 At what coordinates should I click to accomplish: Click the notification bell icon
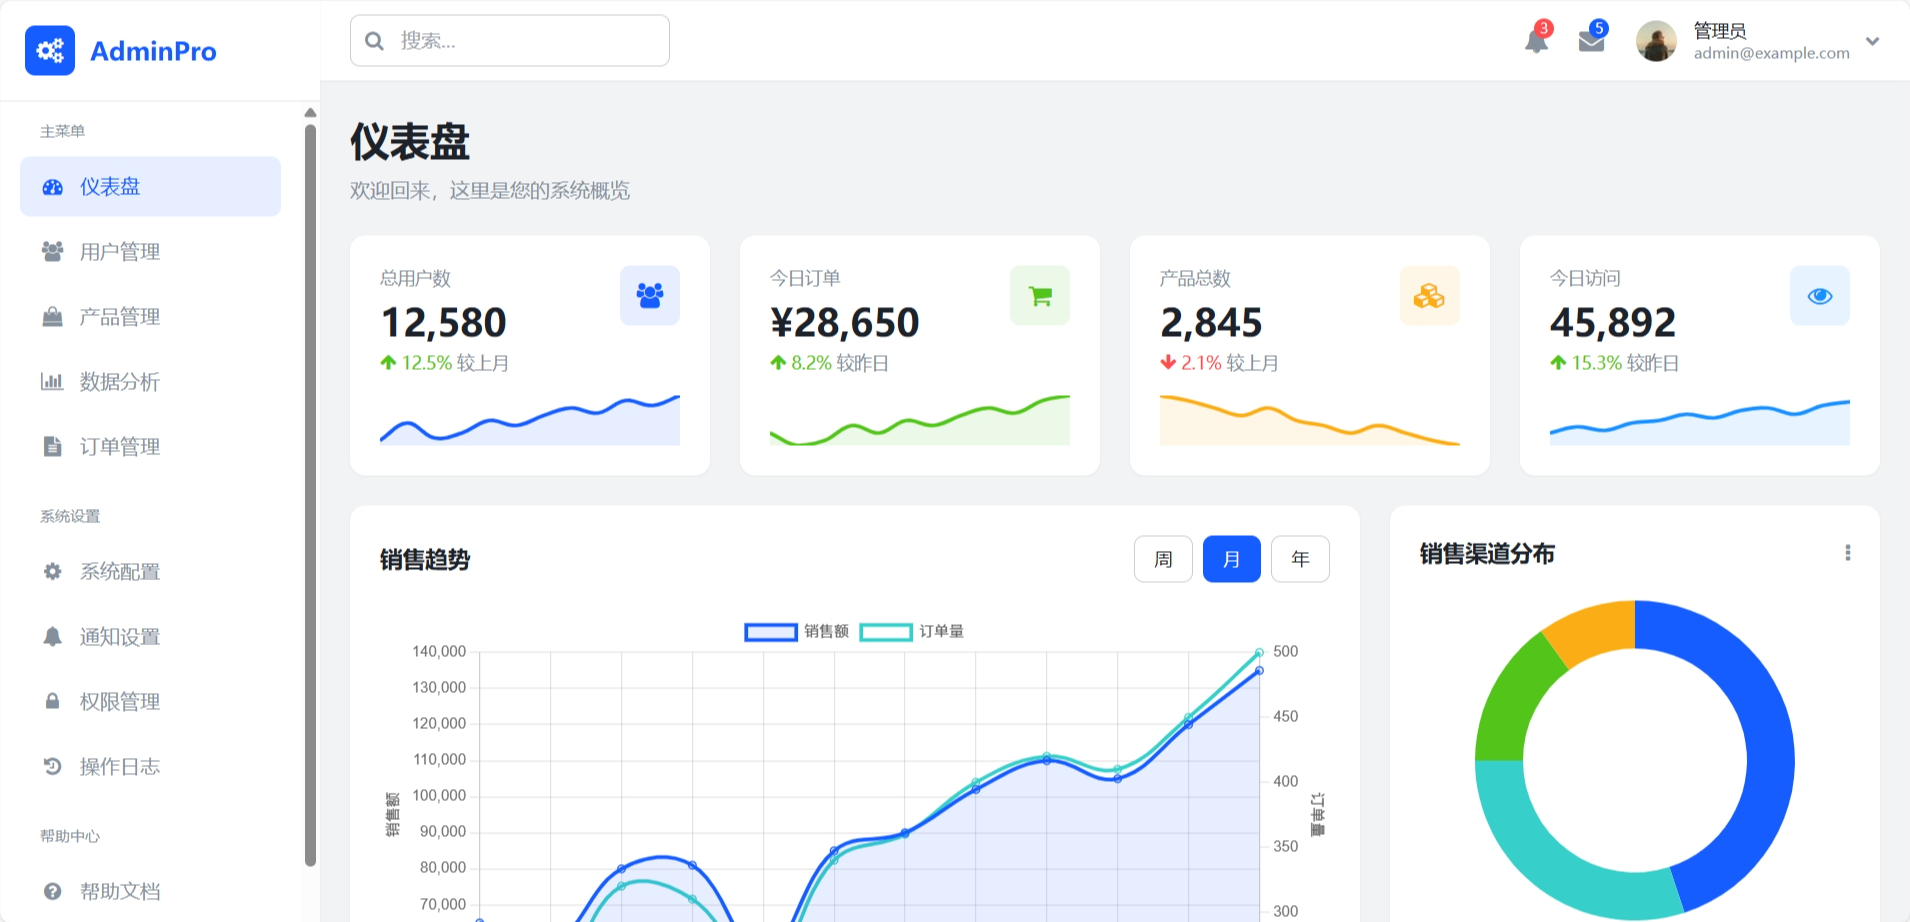(1536, 41)
